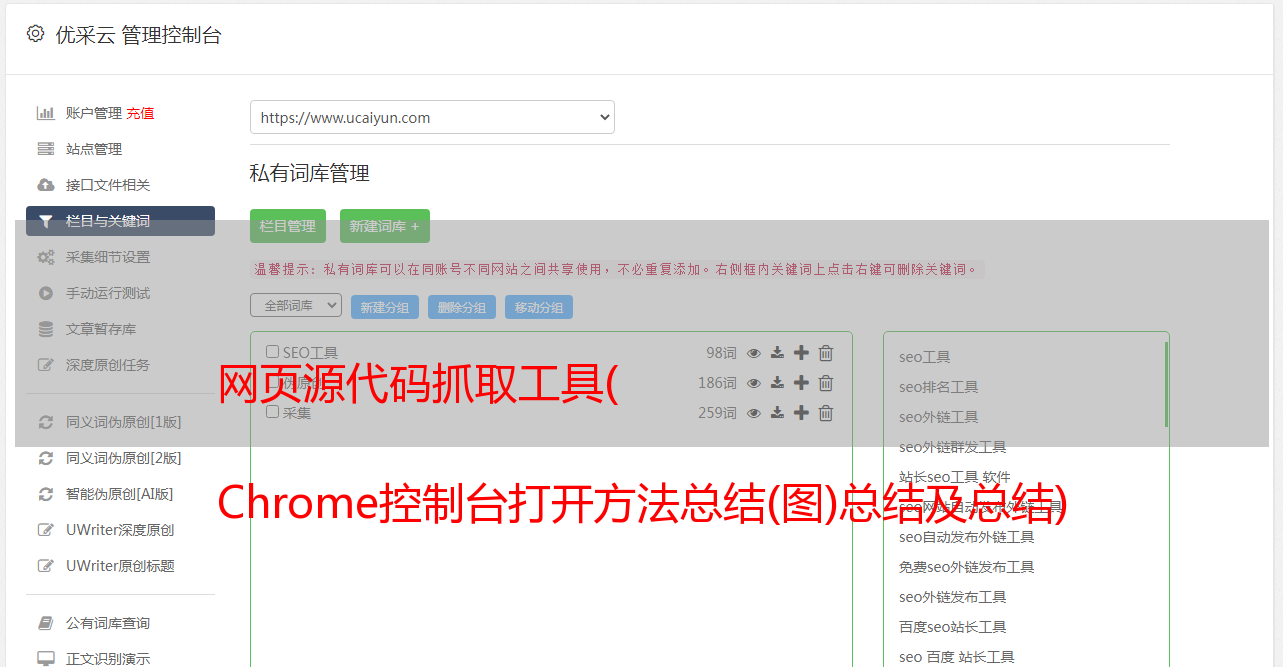This screenshot has height=667, width=1283.
Task: Select the keyword "免费seo外链发布工具"
Action: 967,567
